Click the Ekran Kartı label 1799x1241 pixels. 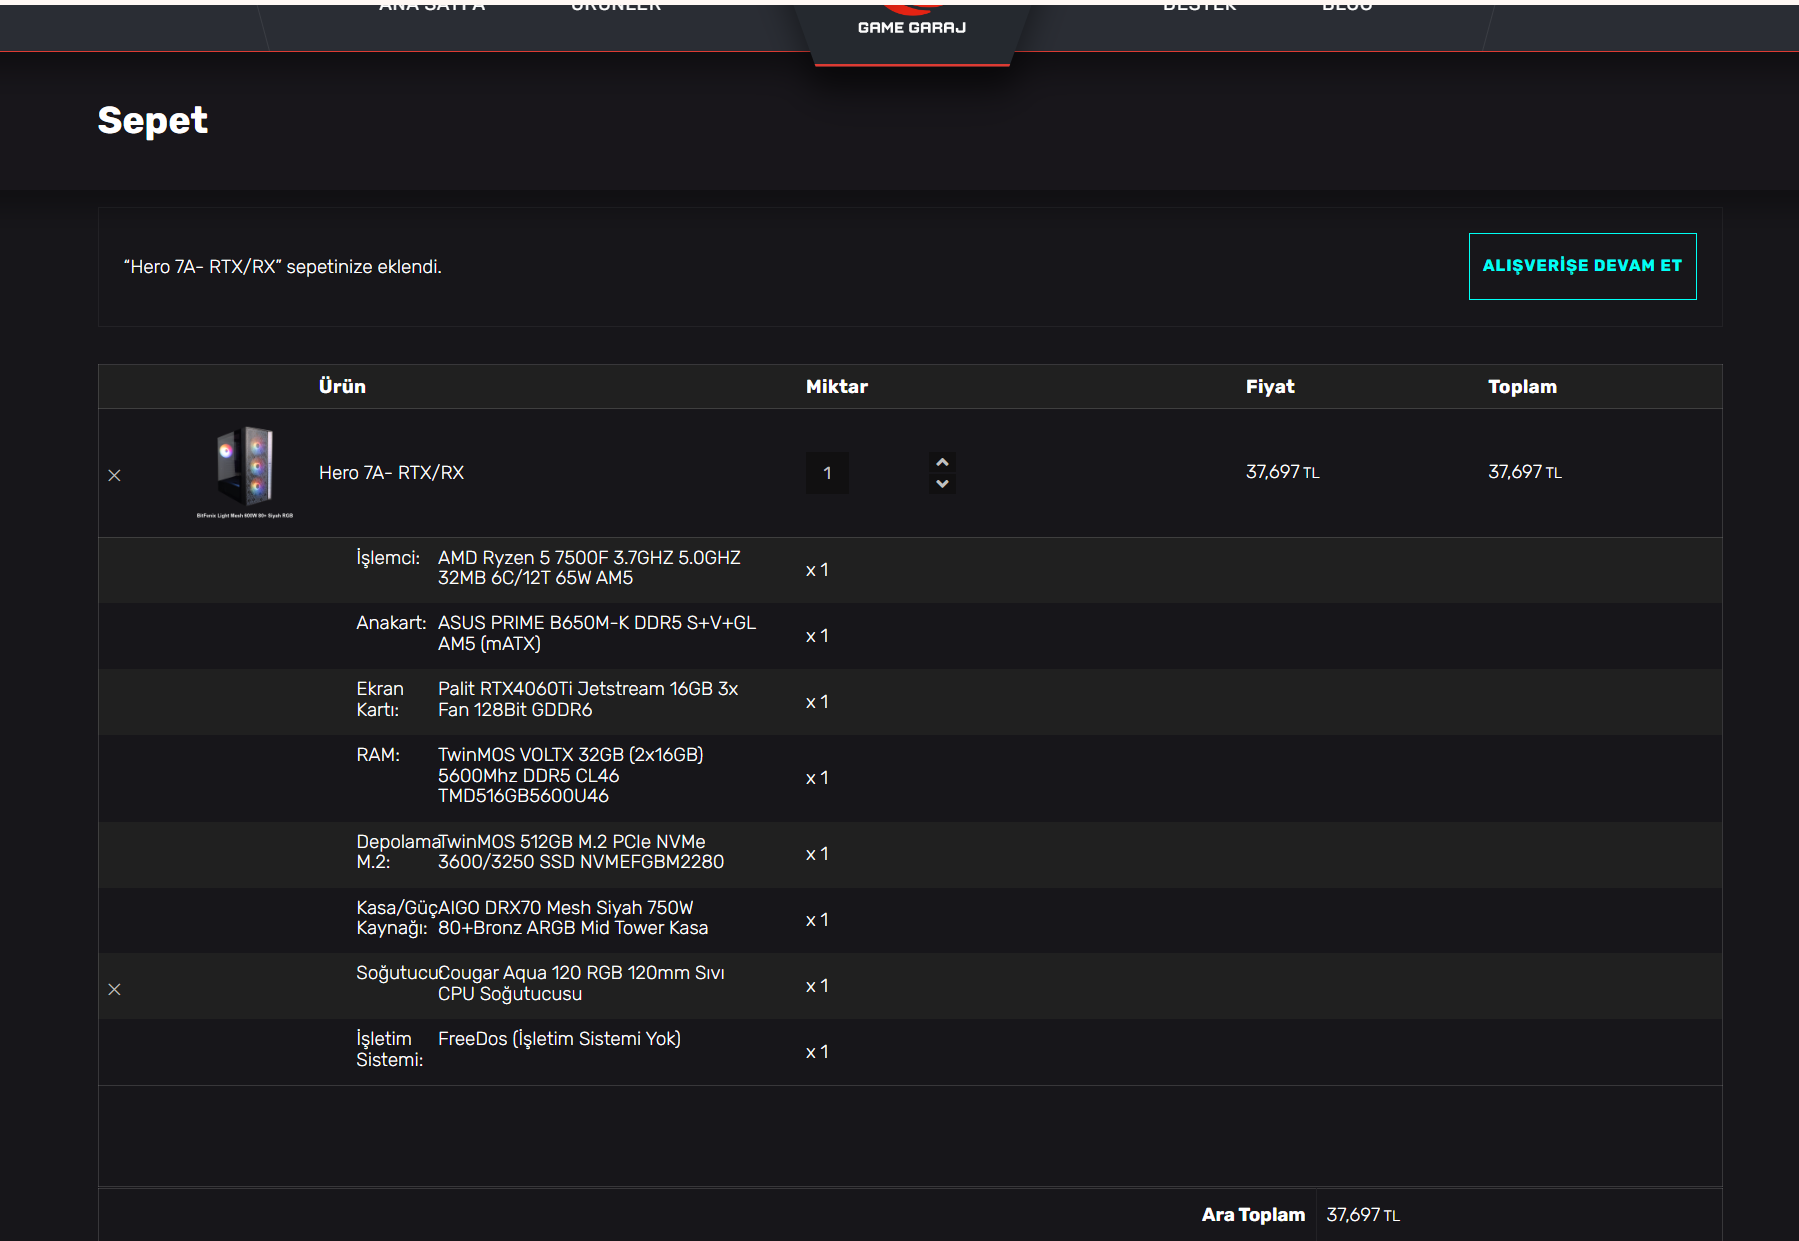pyautogui.click(x=380, y=699)
